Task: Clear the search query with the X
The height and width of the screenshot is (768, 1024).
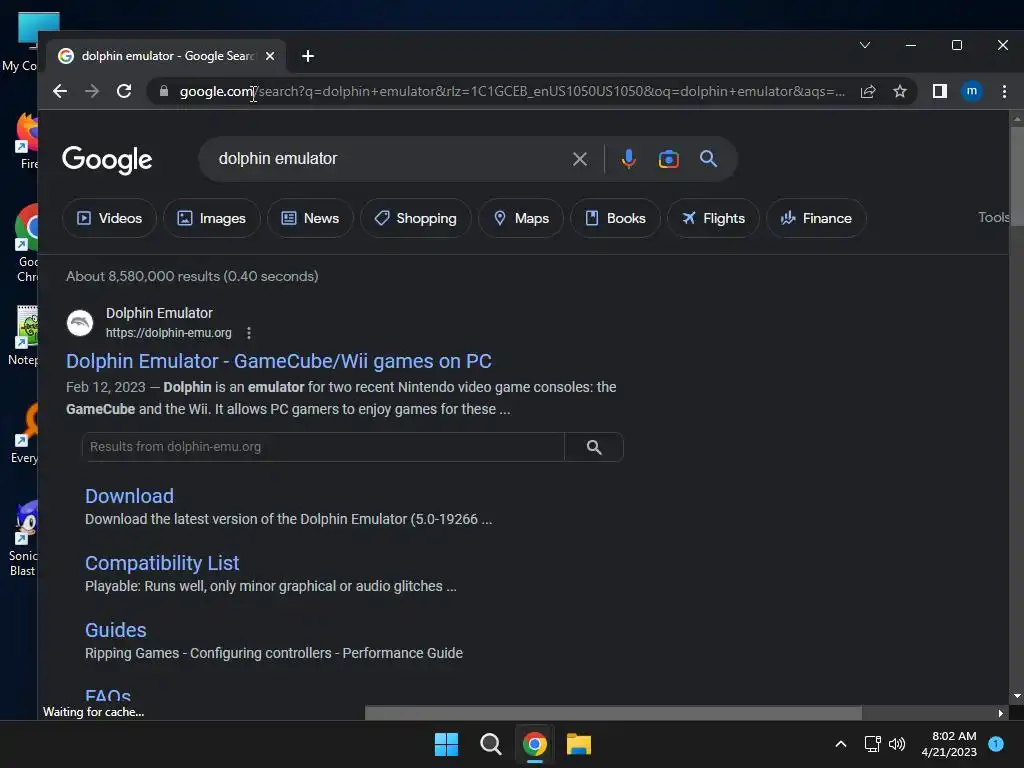Action: (x=579, y=159)
